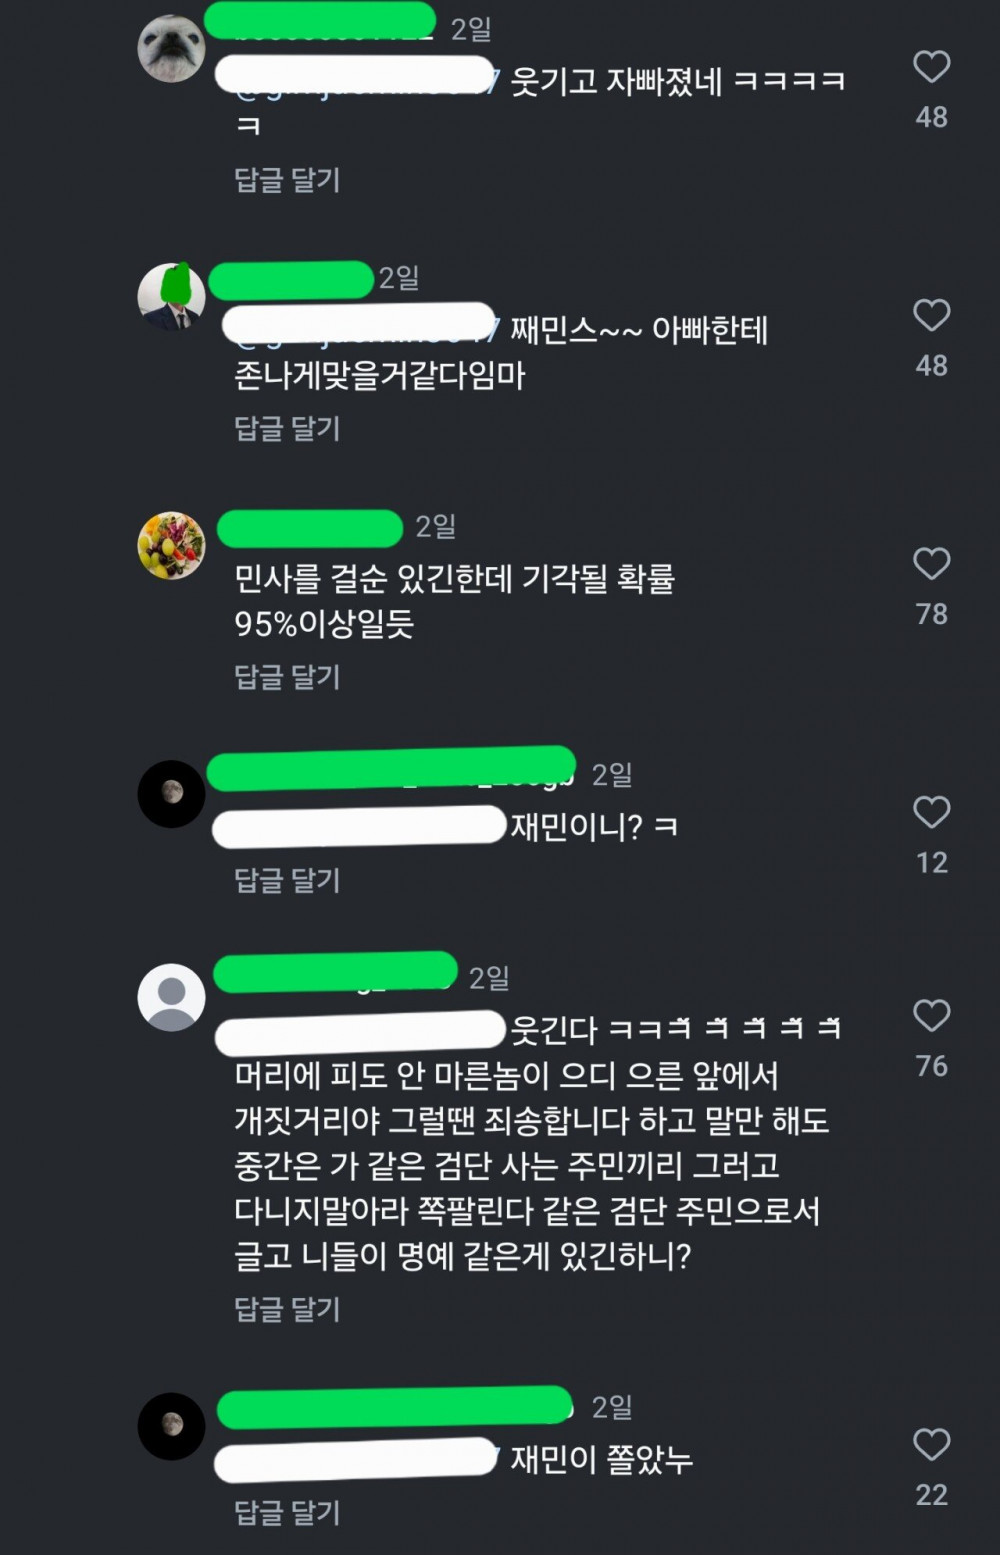Open the username of the 95% comment author
Viewport: 1000px width, 1555px height.
[x=310, y=528]
